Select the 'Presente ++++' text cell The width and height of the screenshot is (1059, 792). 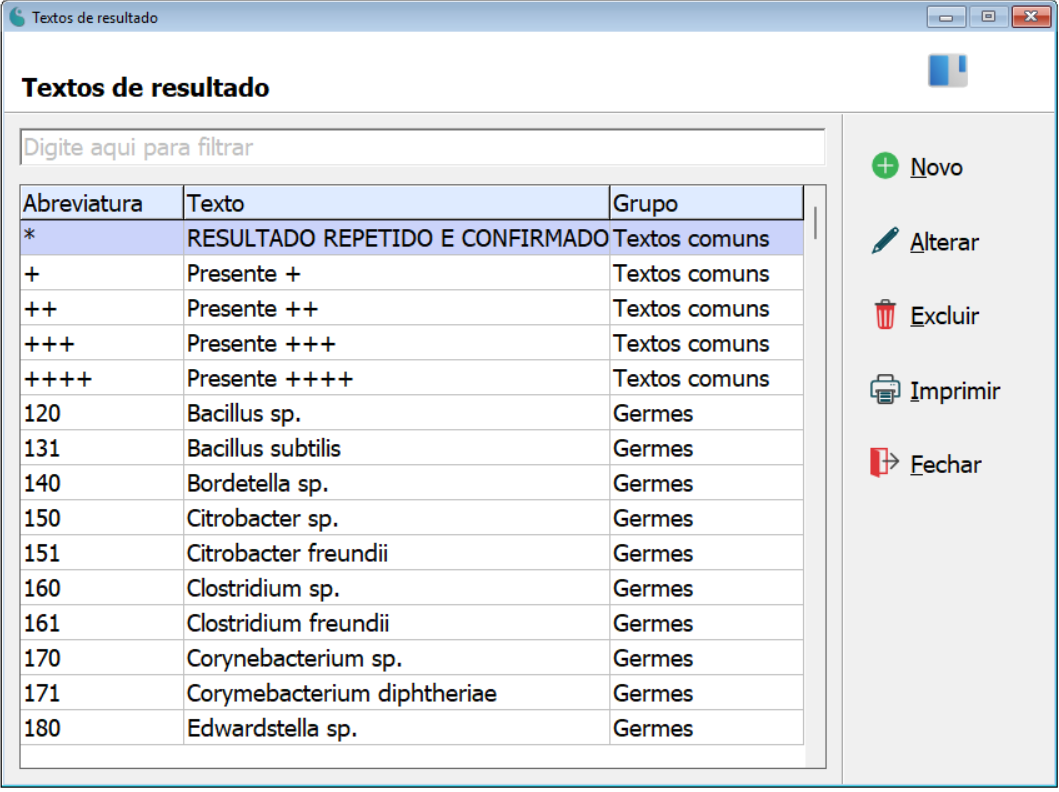click(x=396, y=378)
